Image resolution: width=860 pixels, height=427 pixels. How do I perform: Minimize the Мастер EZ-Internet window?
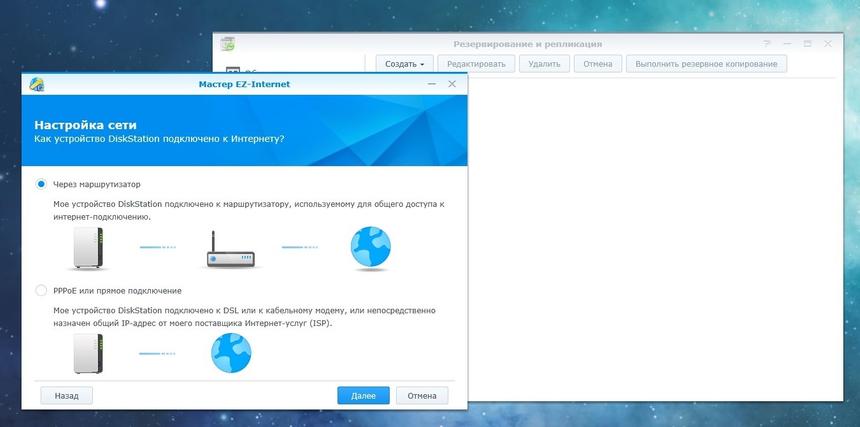click(432, 84)
